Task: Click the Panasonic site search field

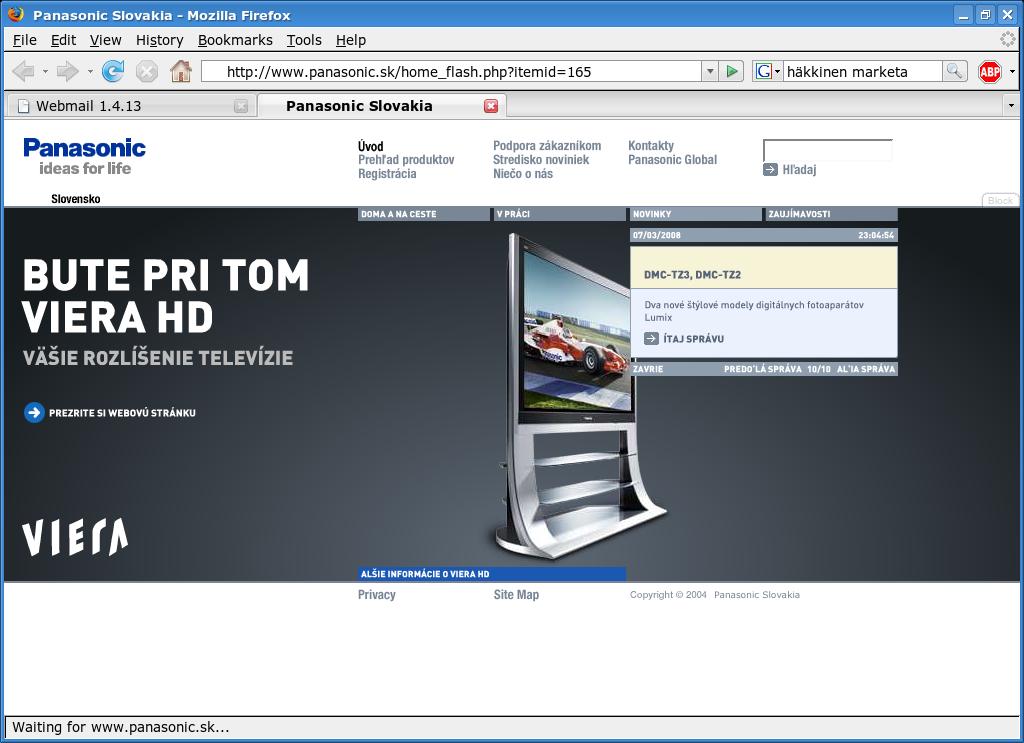Action: coord(827,151)
